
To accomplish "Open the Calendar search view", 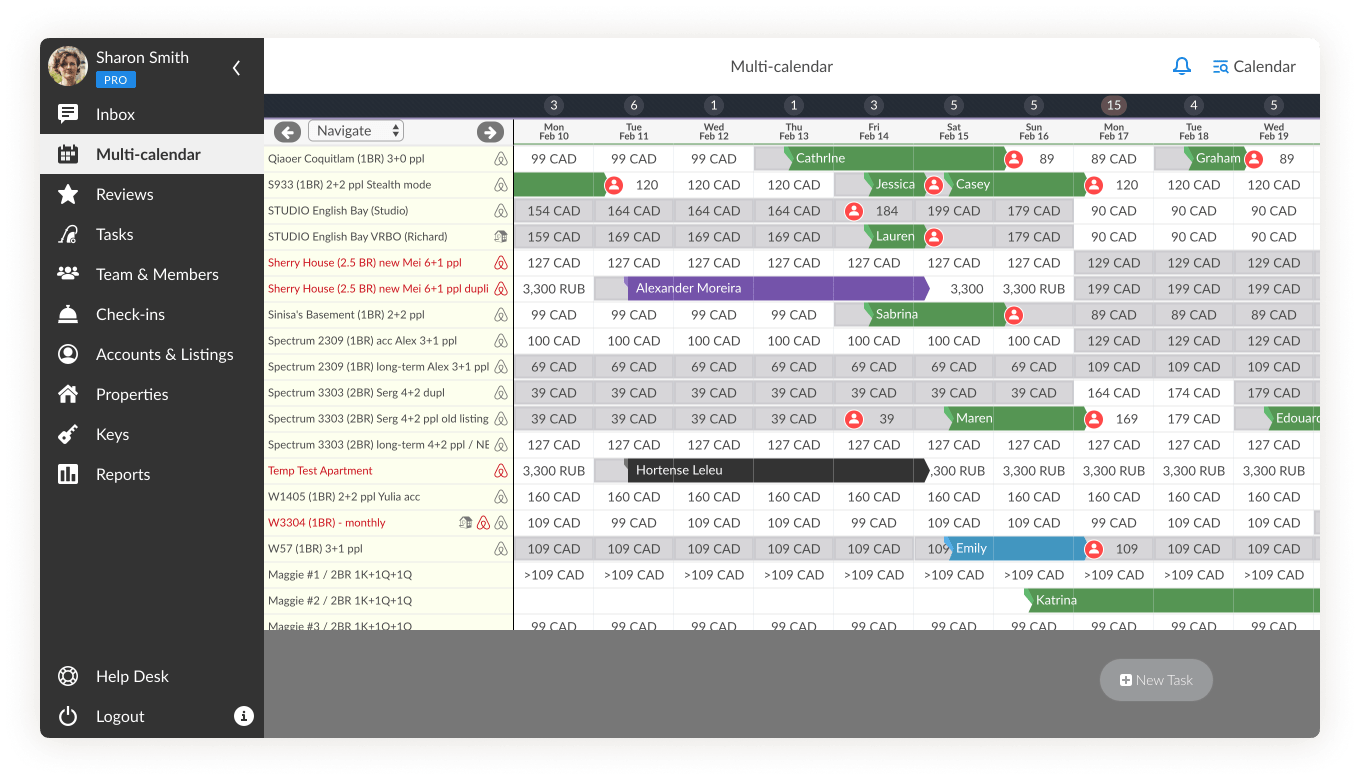I will pos(1254,67).
